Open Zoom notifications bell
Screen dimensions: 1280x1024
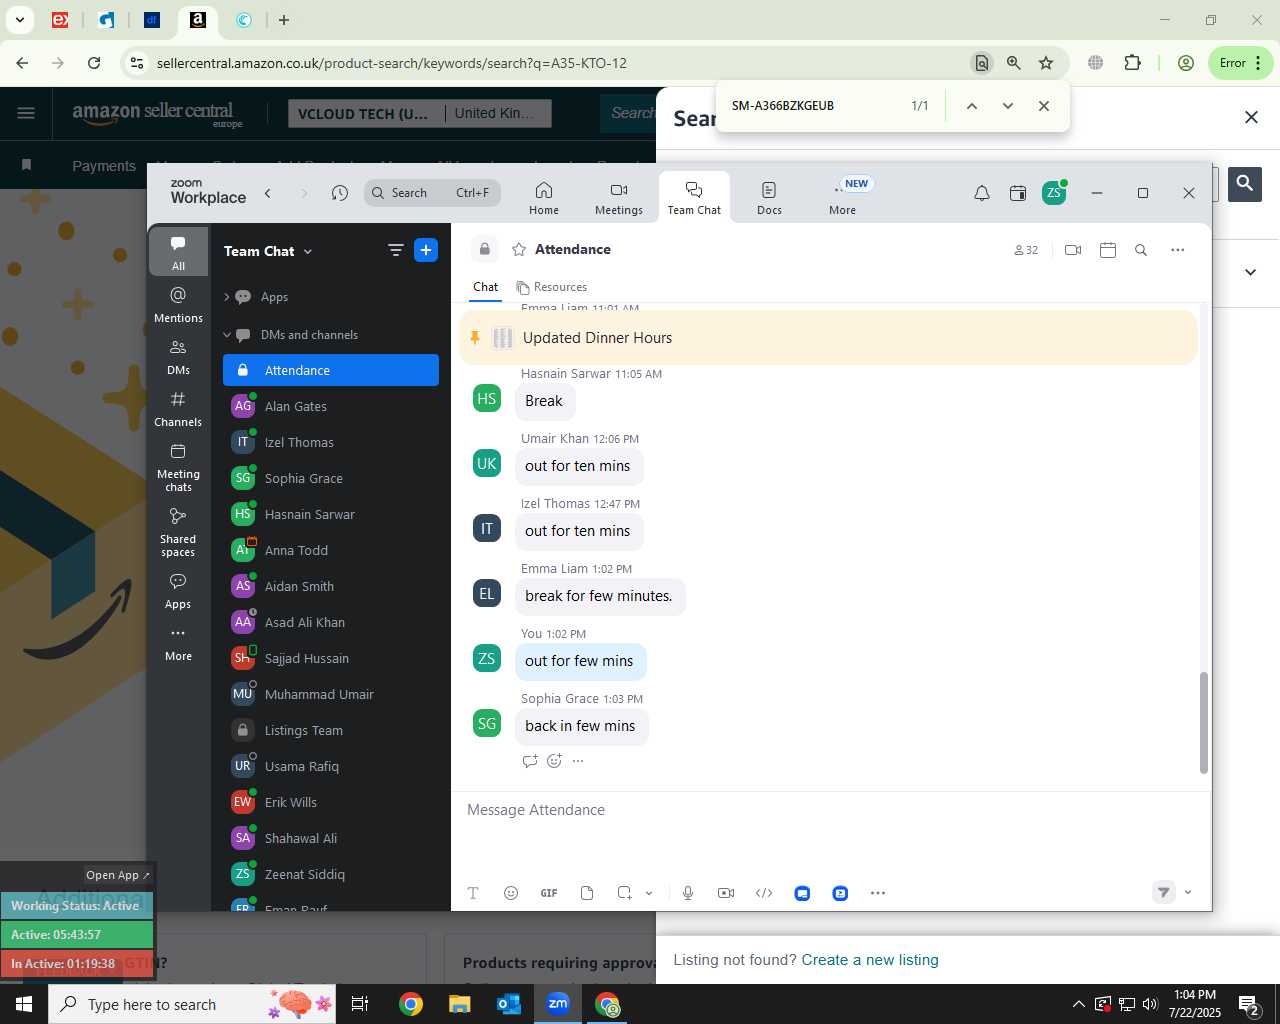coord(982,193)
